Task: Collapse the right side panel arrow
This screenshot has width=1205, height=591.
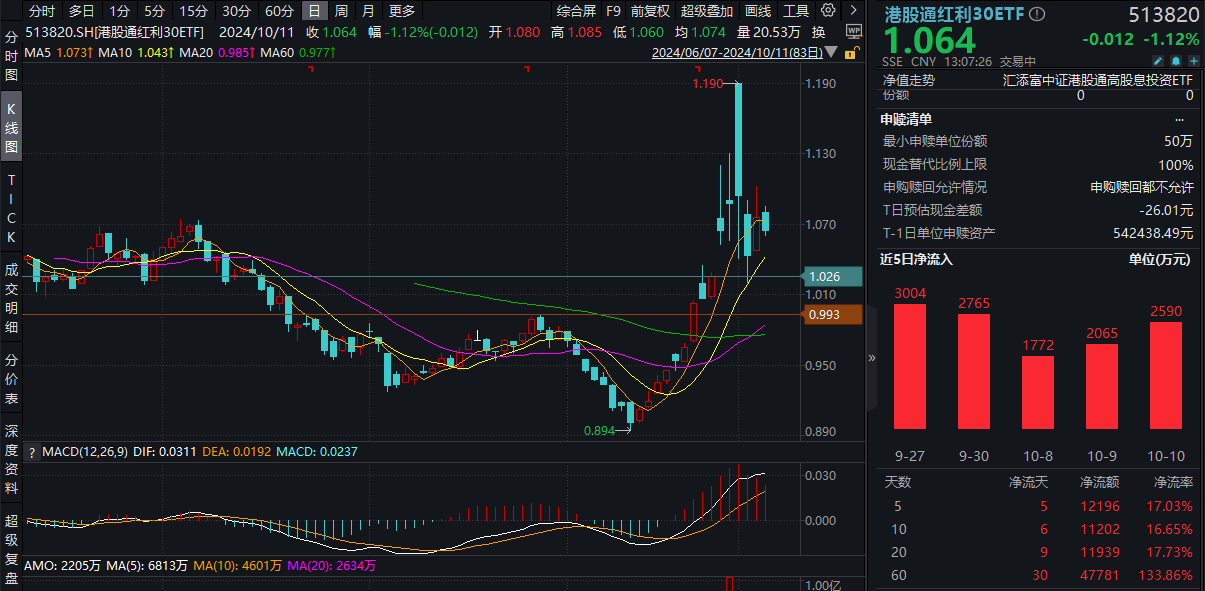Action: tap(870, 357)
